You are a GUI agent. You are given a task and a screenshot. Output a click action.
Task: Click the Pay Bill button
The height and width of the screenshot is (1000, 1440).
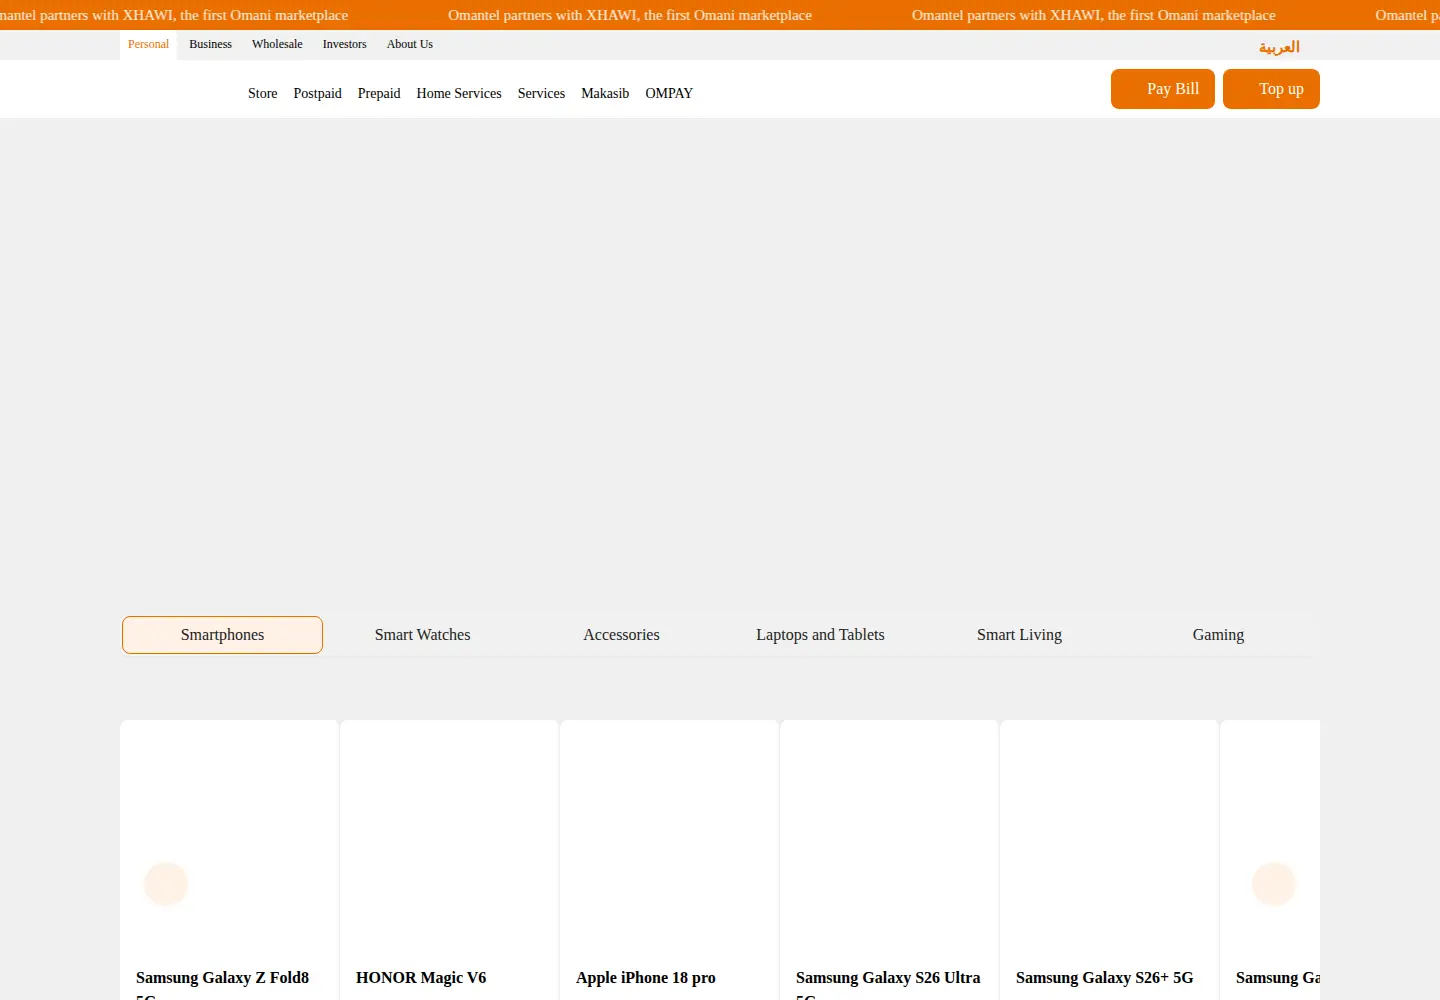pyautogui.click(x=1163, y=89)
